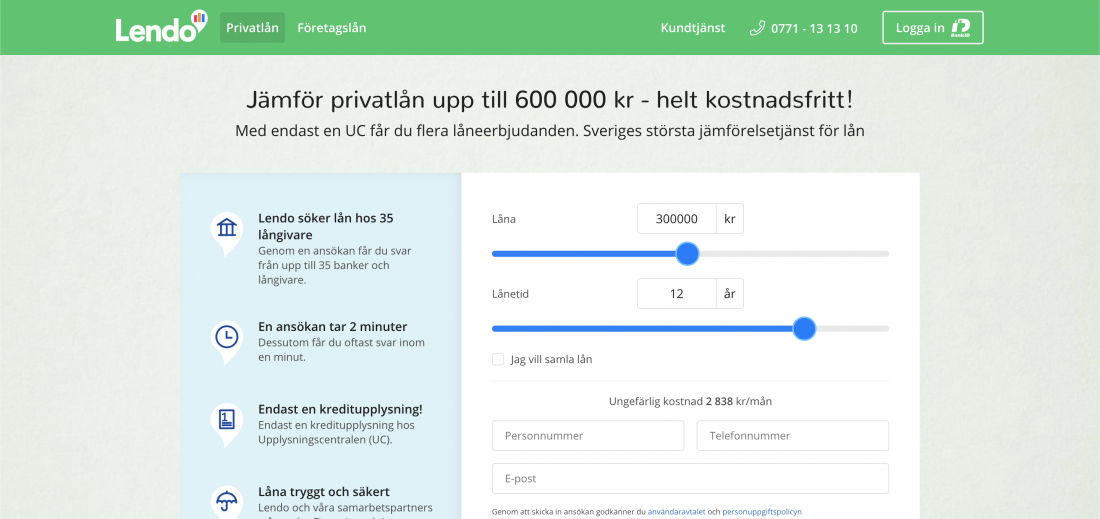This screenshot has width=1100, height=519.
Task: Open the Kundtjänst page
Action: (x=693, y=28)
